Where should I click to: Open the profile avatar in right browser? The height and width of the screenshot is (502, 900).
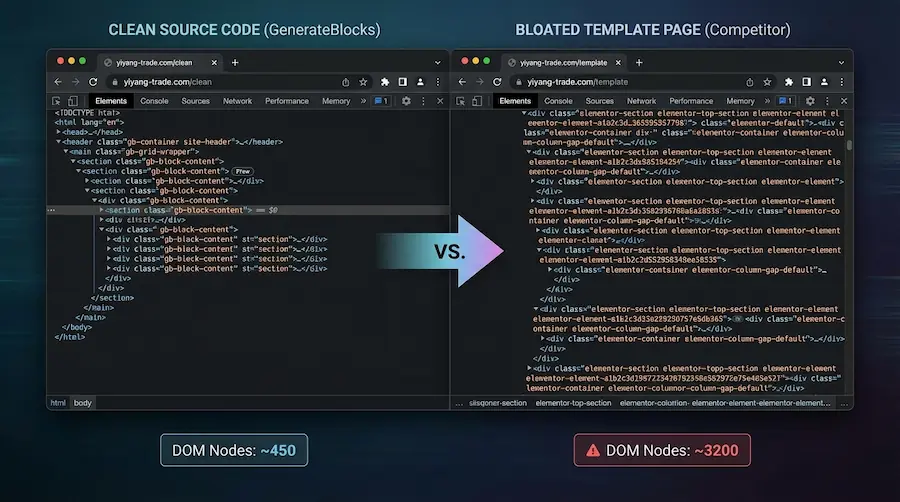(824, 82)
